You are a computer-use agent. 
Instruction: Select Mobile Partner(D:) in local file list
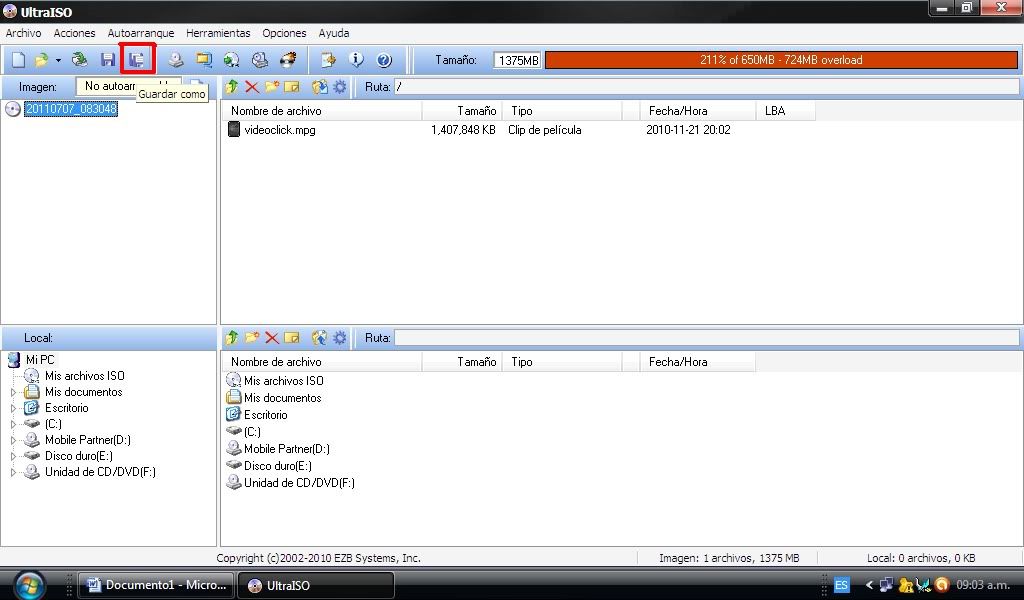287,449
